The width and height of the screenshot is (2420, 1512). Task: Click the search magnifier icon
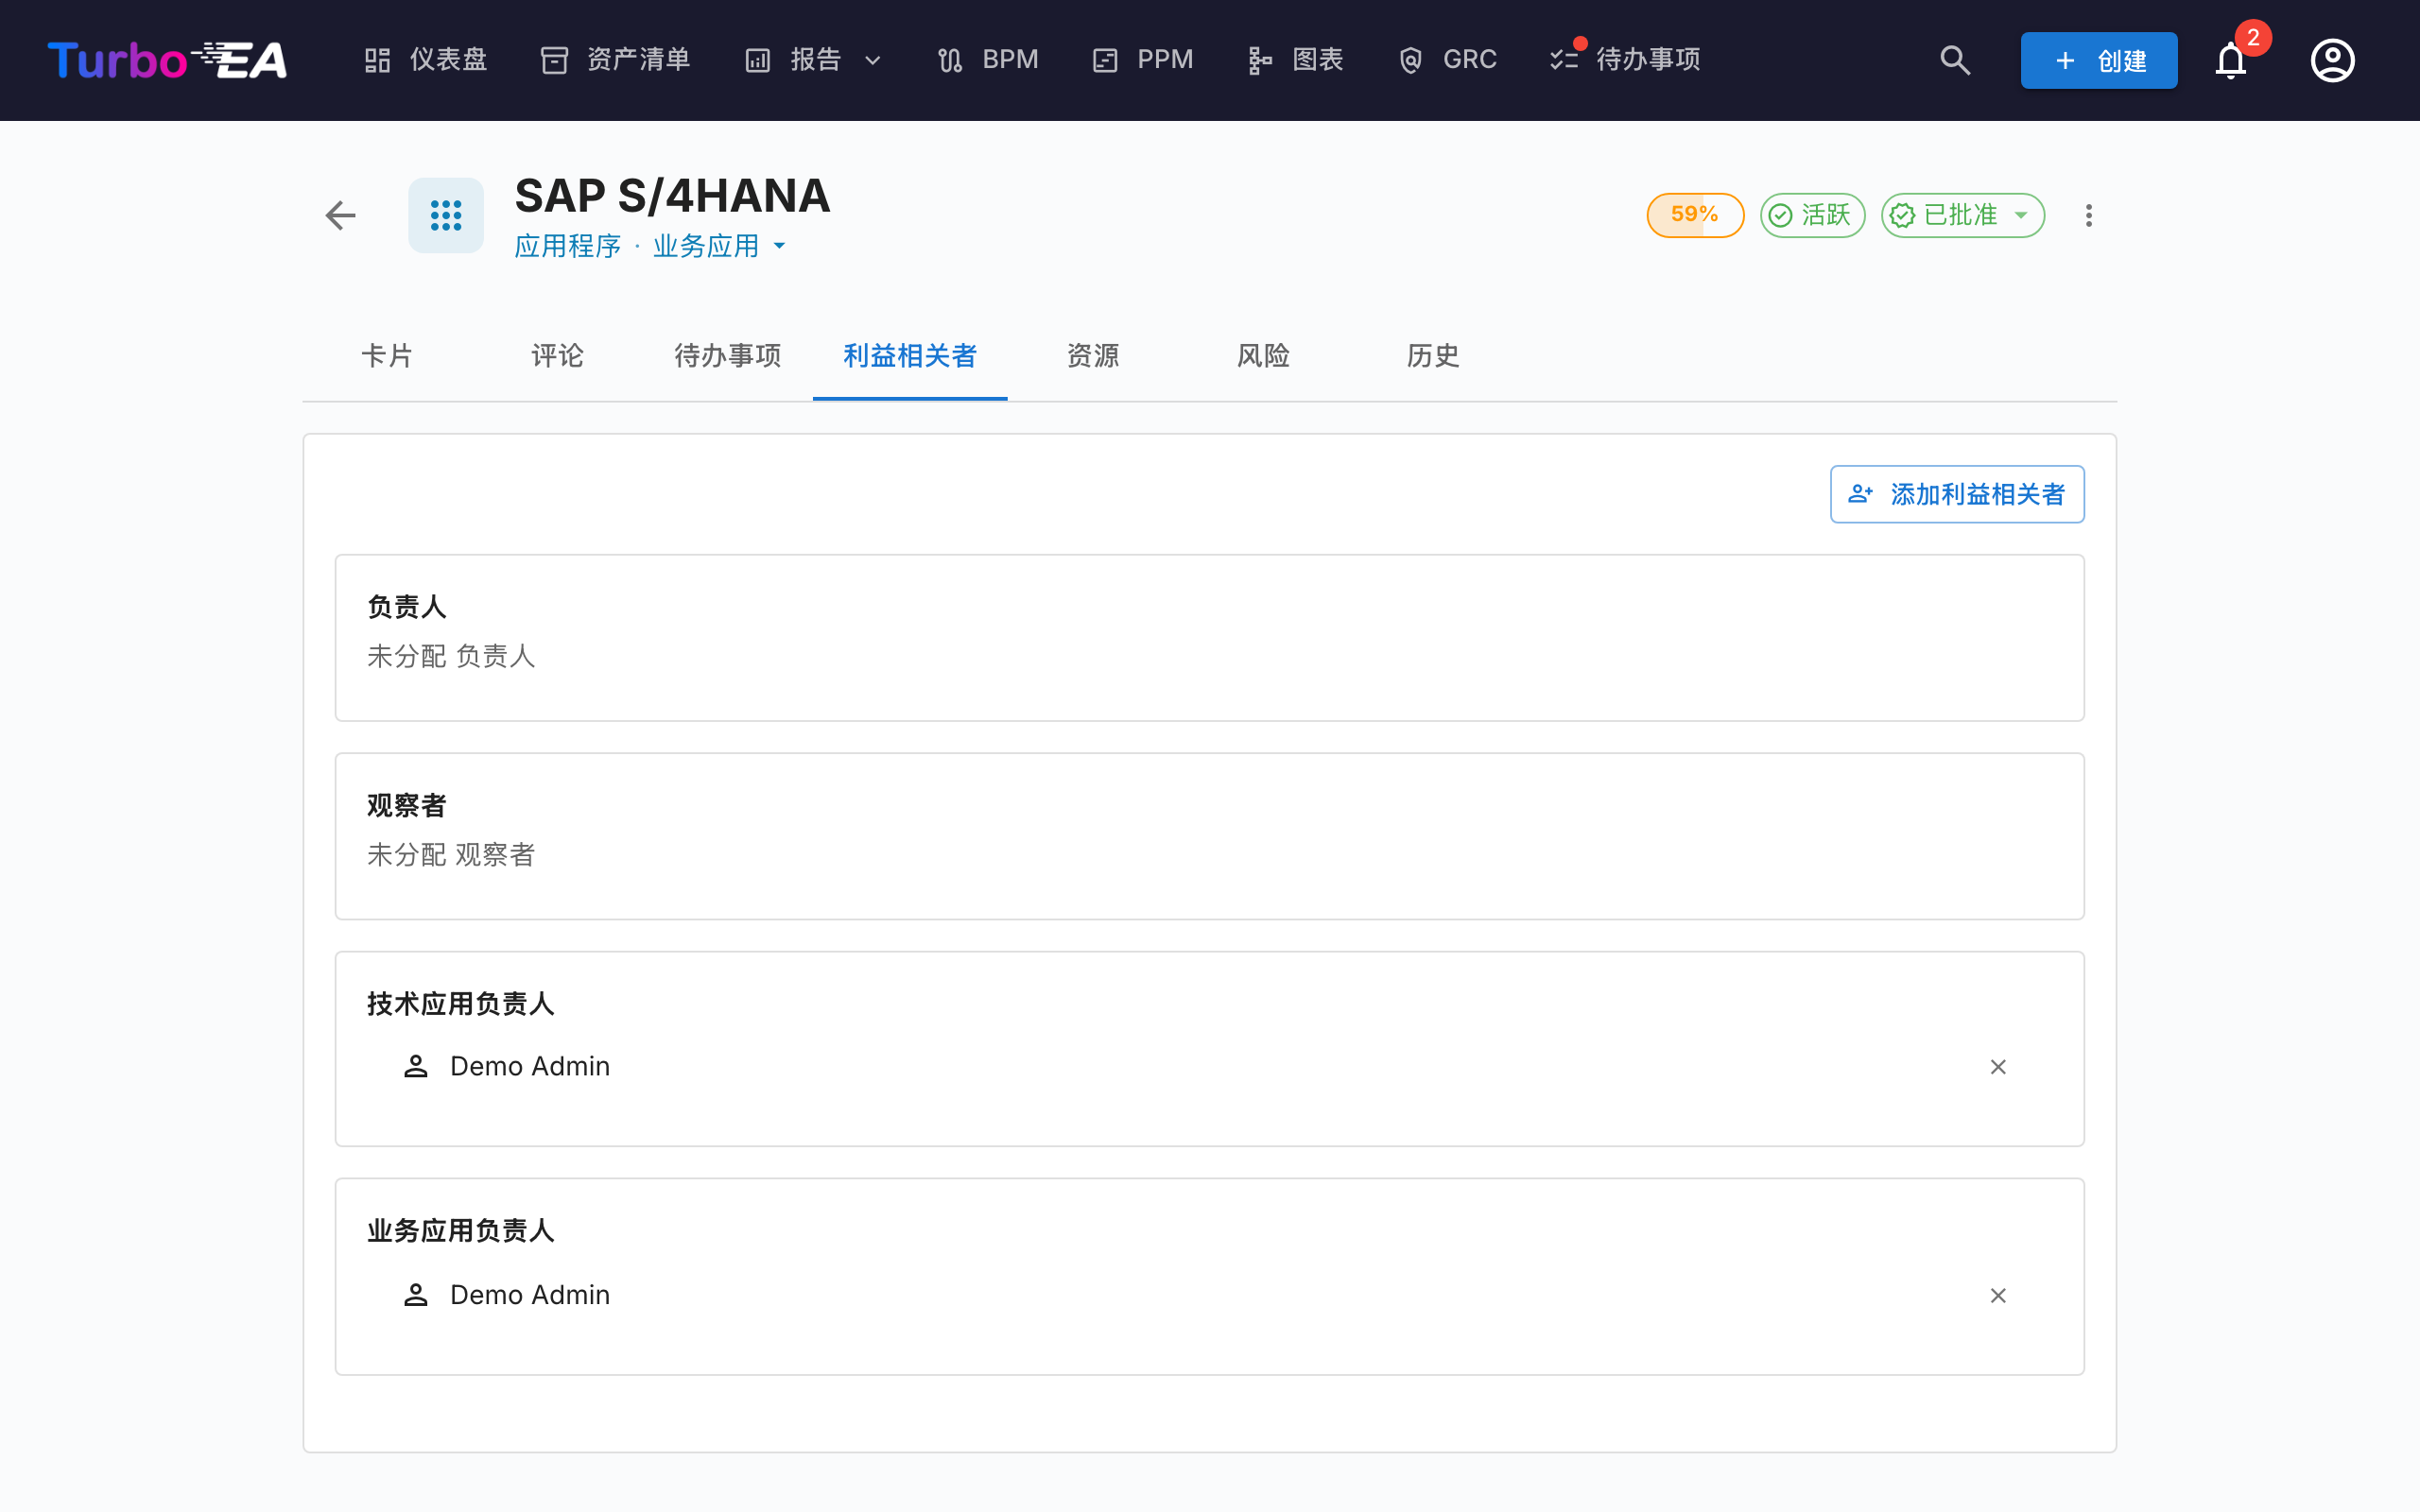point(1955,60)
